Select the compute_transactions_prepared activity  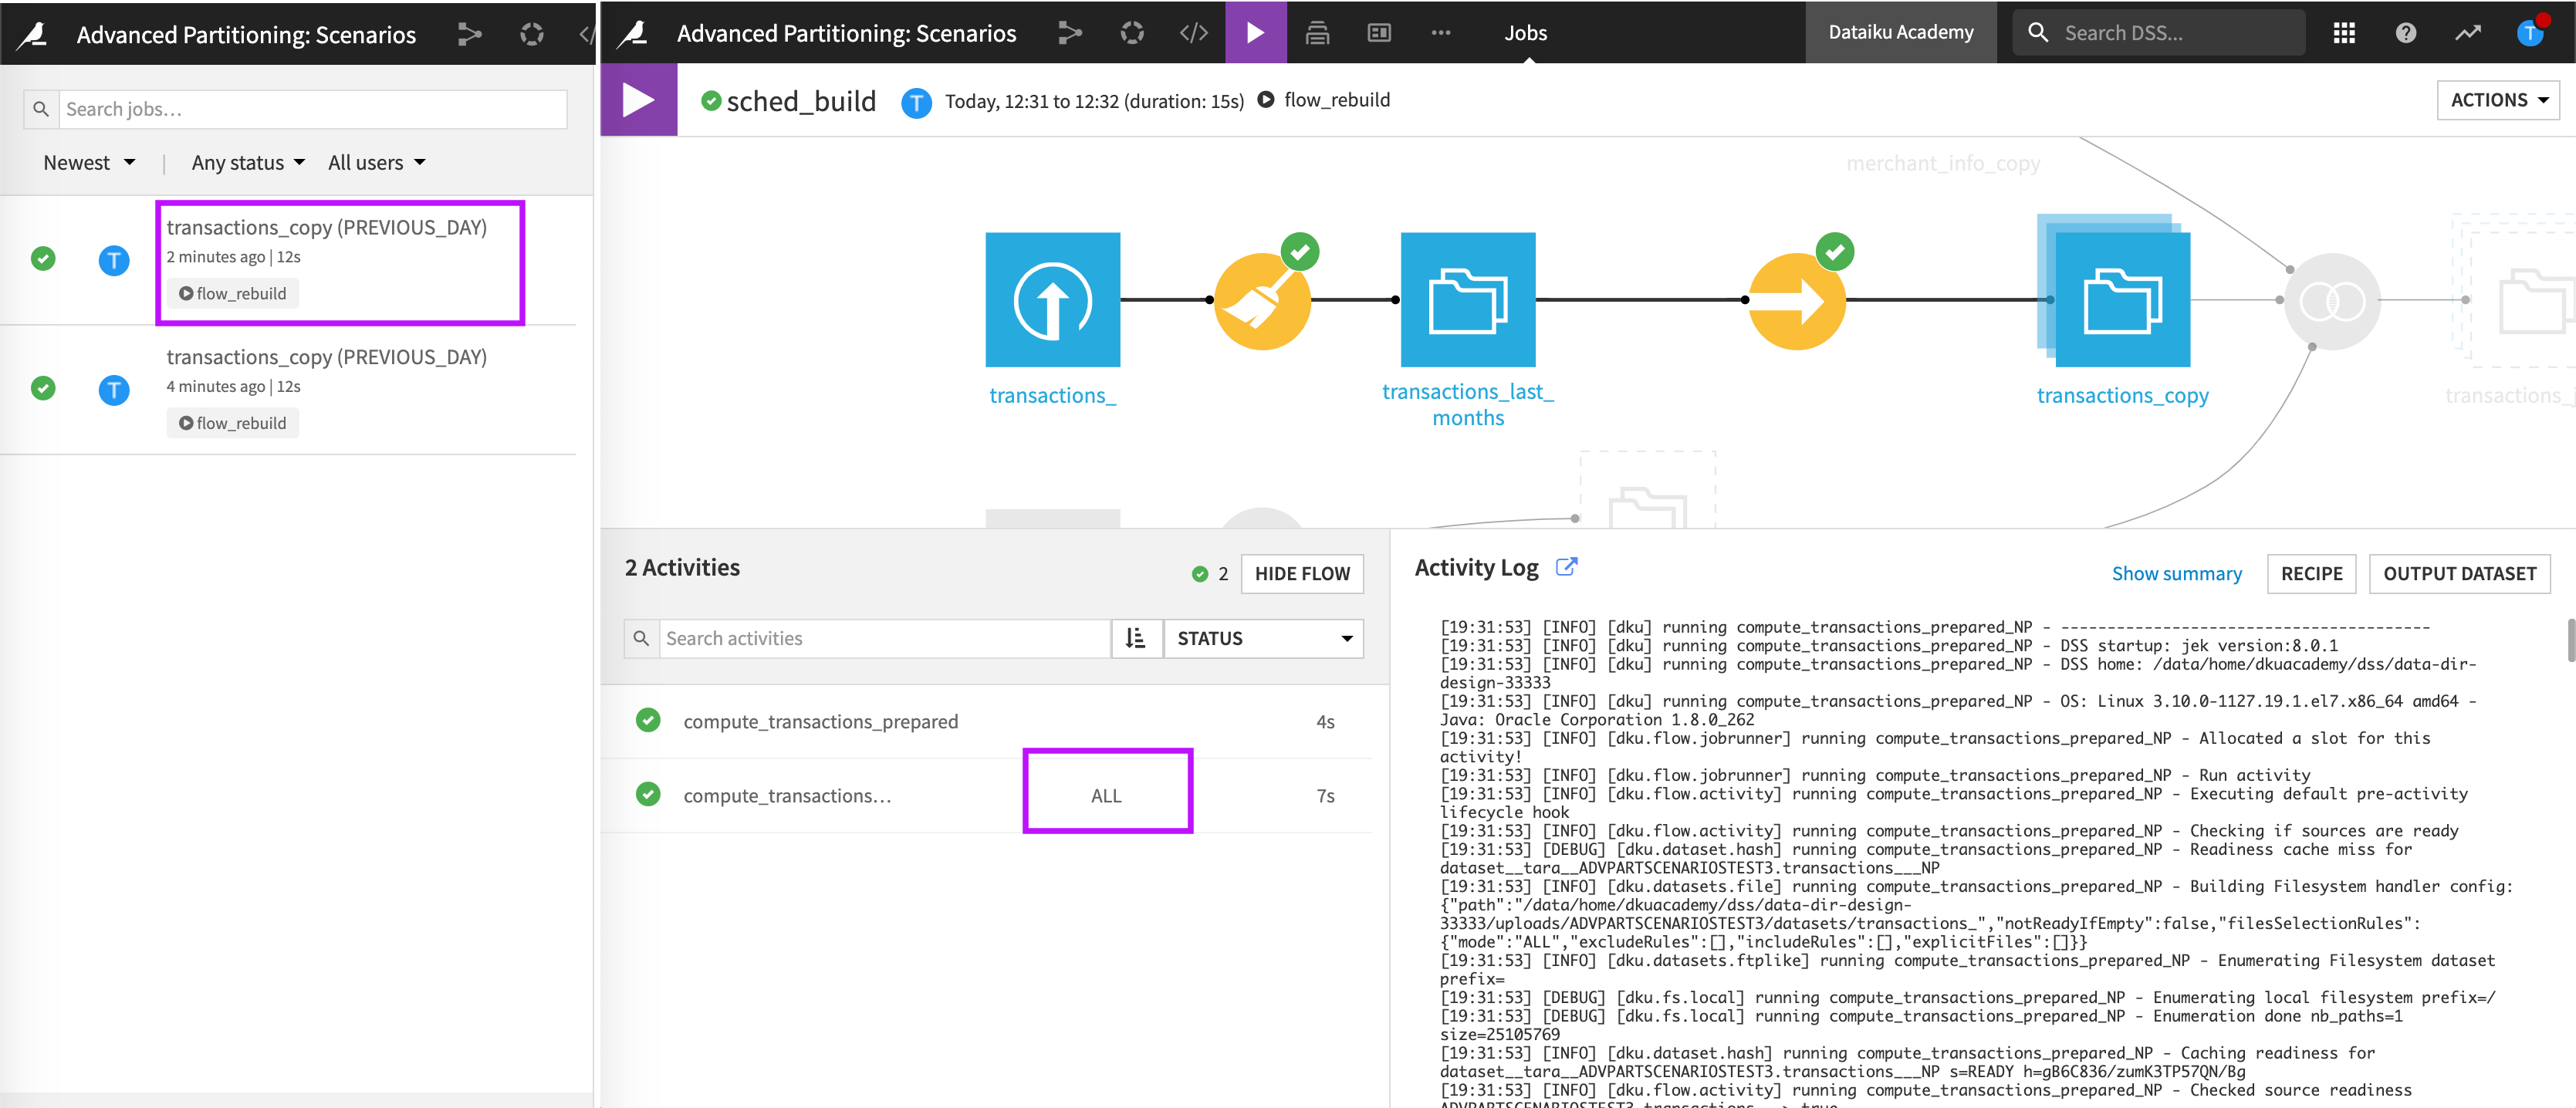tap(820, 721)
